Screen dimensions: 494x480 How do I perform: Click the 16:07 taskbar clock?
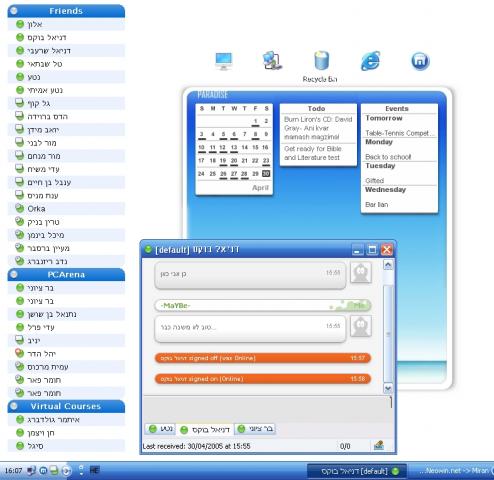click(x=13, y=471)
